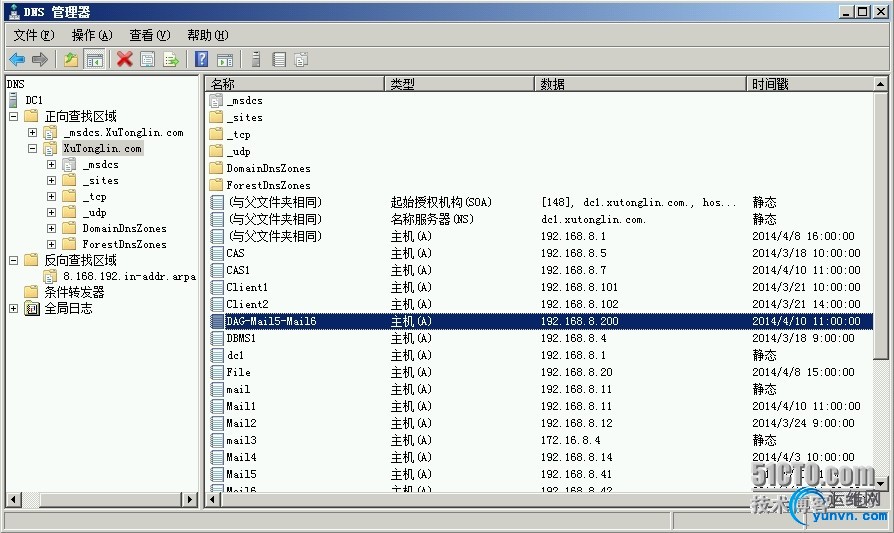Click the record icon beside Mail2
This screenshot has height=533, width=894.
point(217,423)
